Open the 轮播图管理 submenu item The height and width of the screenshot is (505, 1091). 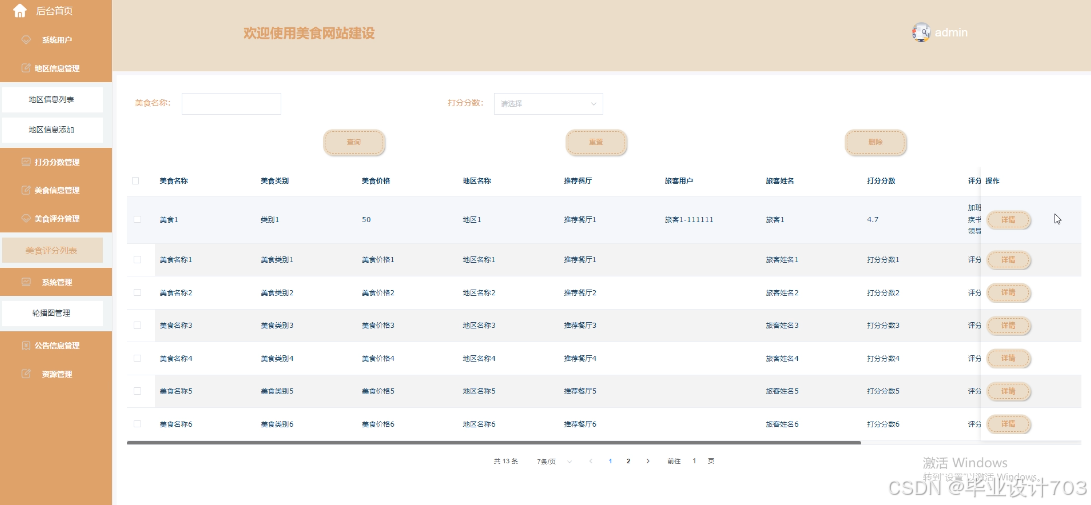click(52, 313)
